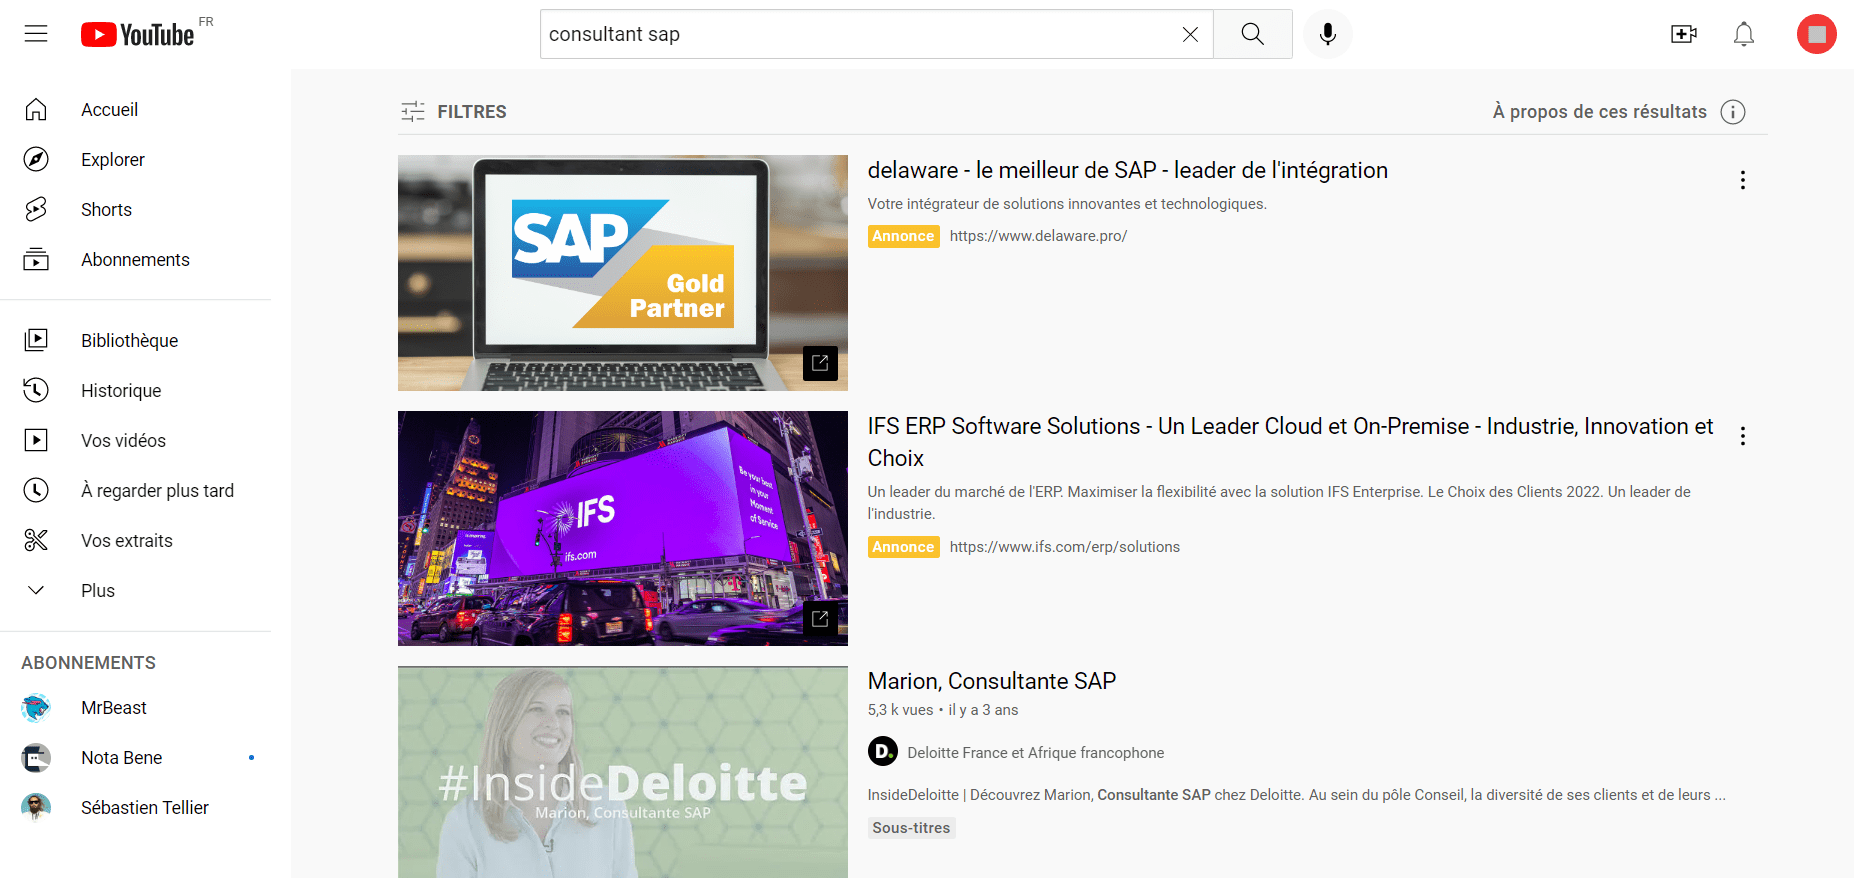Click the Sous-titres badge

coord(911,828)
